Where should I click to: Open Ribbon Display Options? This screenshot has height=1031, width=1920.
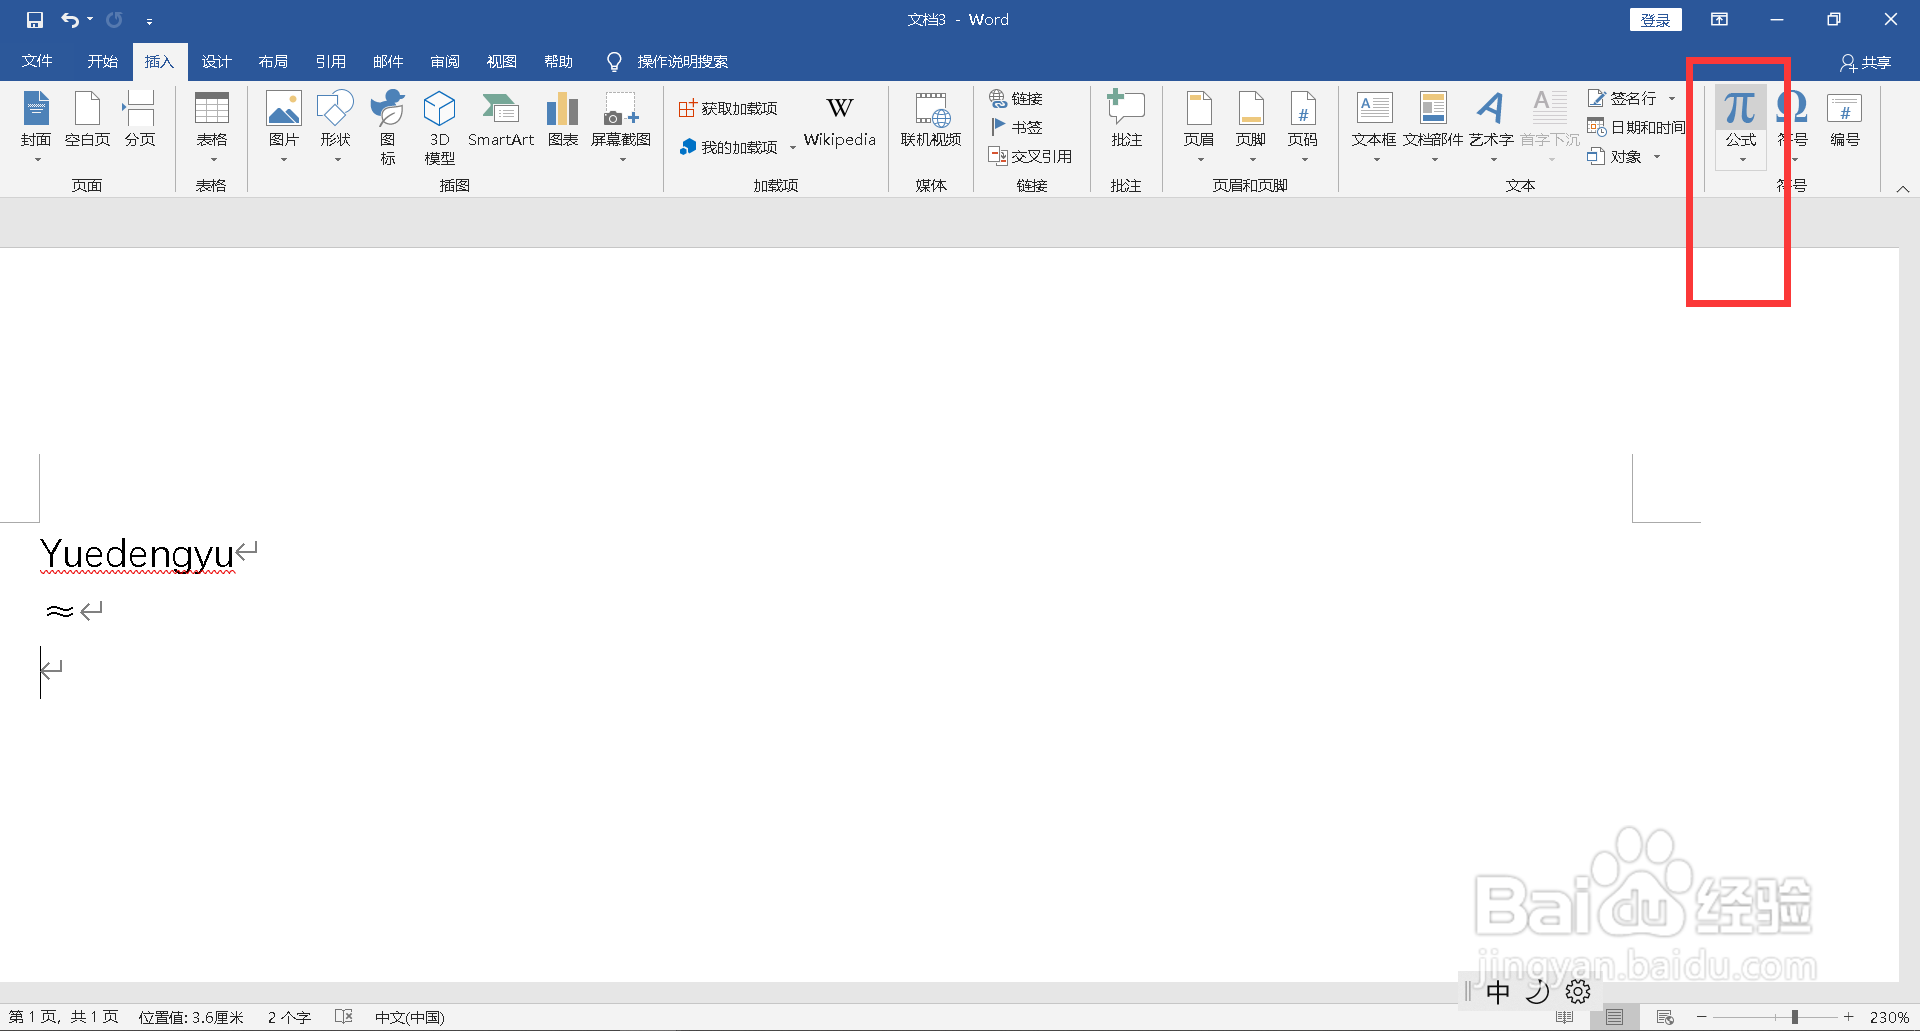click(1719, 20)
